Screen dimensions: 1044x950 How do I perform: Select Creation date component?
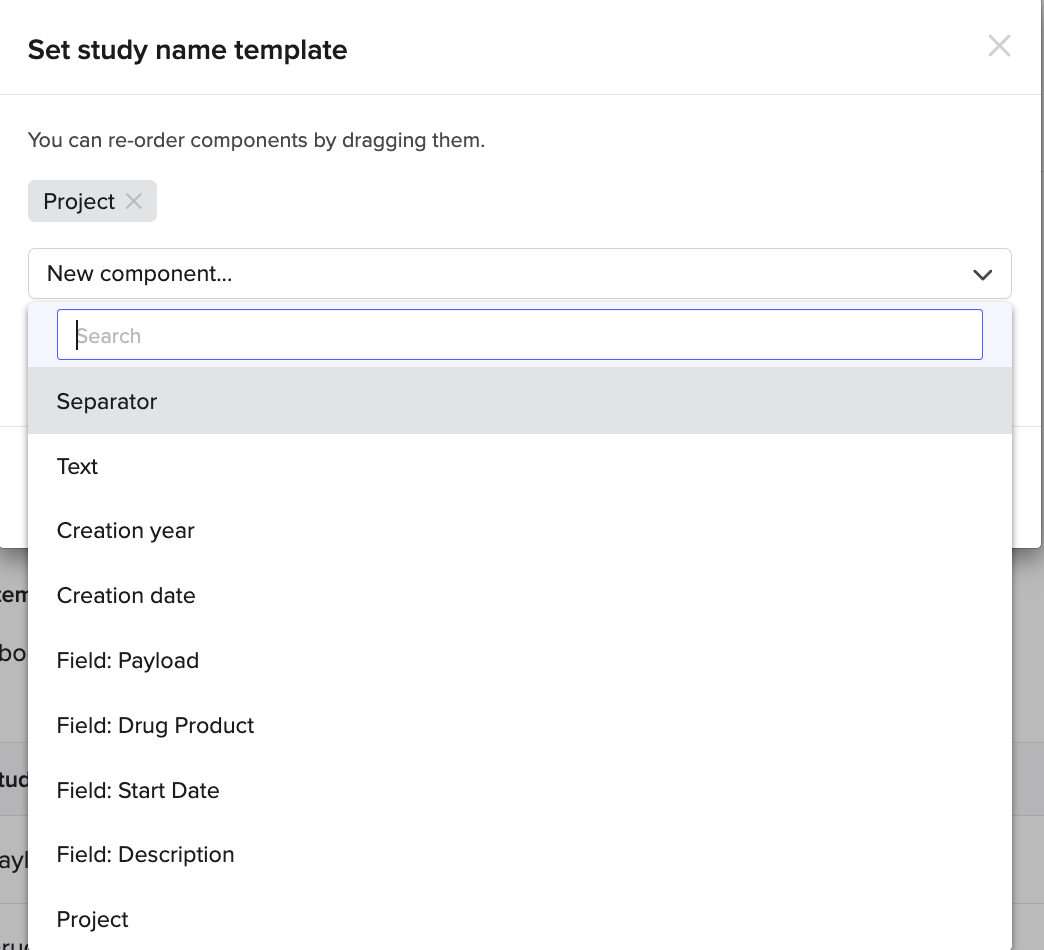click(126, 596)
